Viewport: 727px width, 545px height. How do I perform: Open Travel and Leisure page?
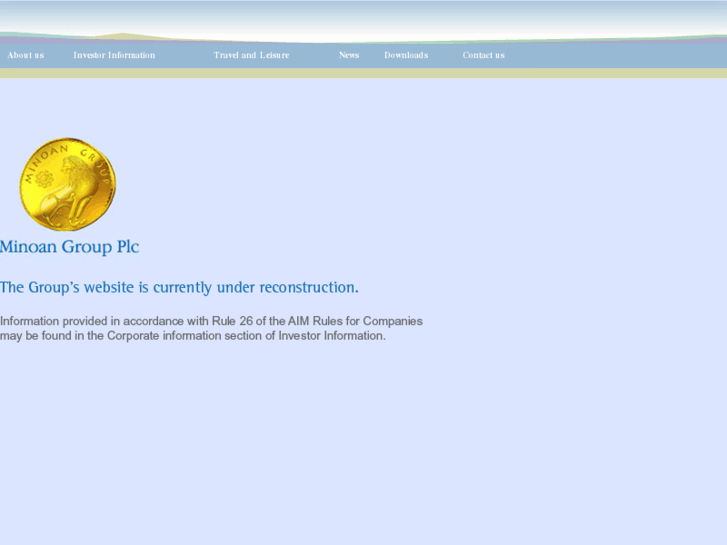[251, 55]
